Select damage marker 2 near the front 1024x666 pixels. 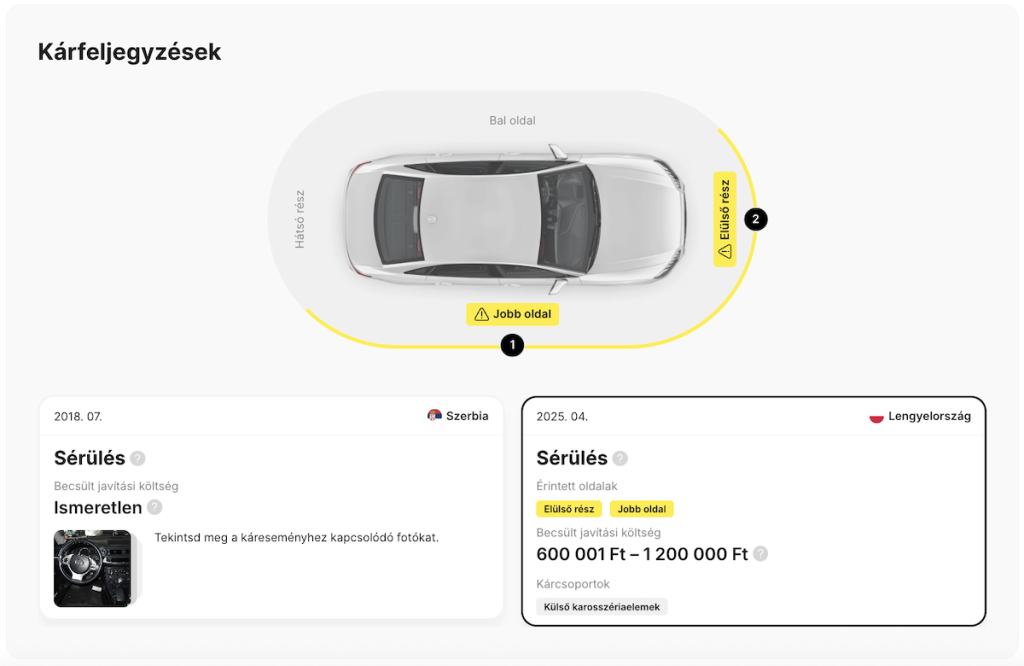pos(754,219)
